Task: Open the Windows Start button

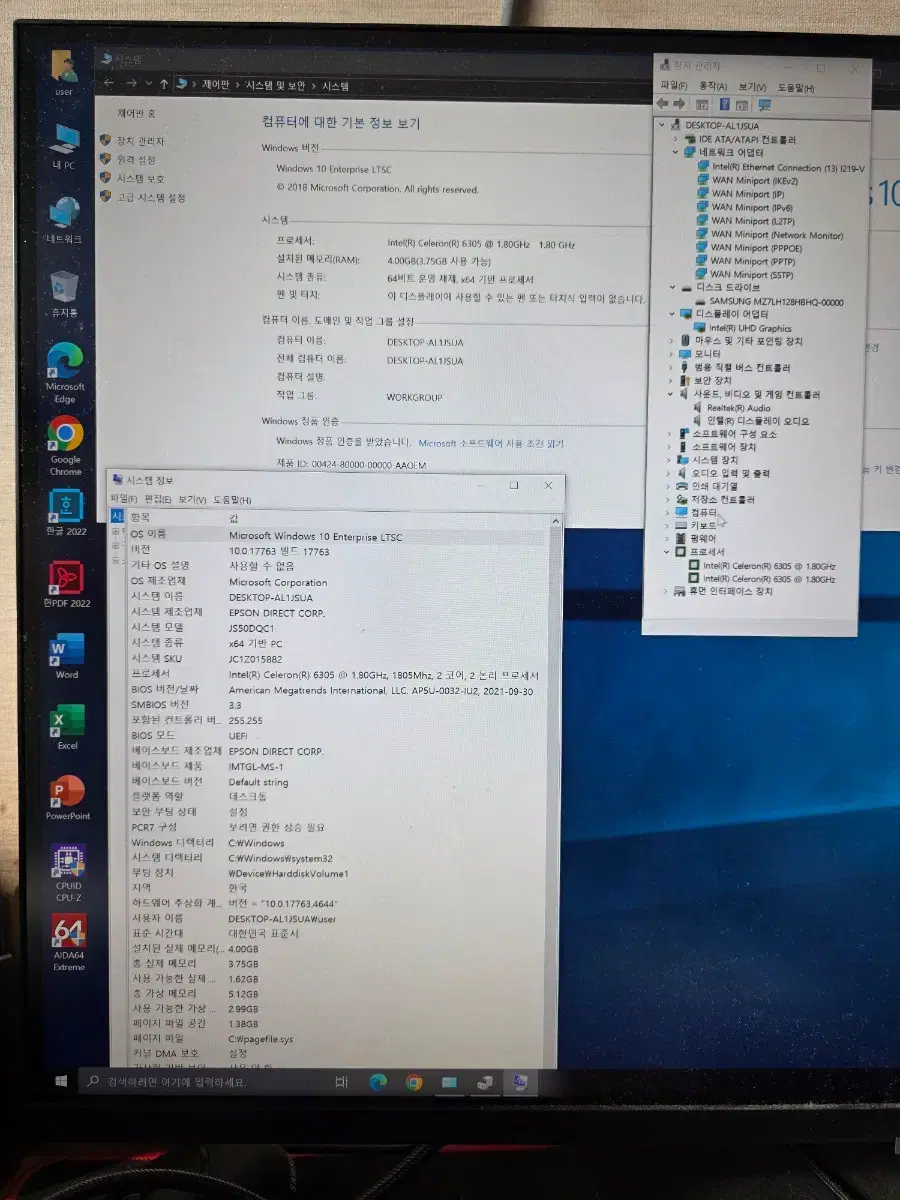Action: (61, 1081)
